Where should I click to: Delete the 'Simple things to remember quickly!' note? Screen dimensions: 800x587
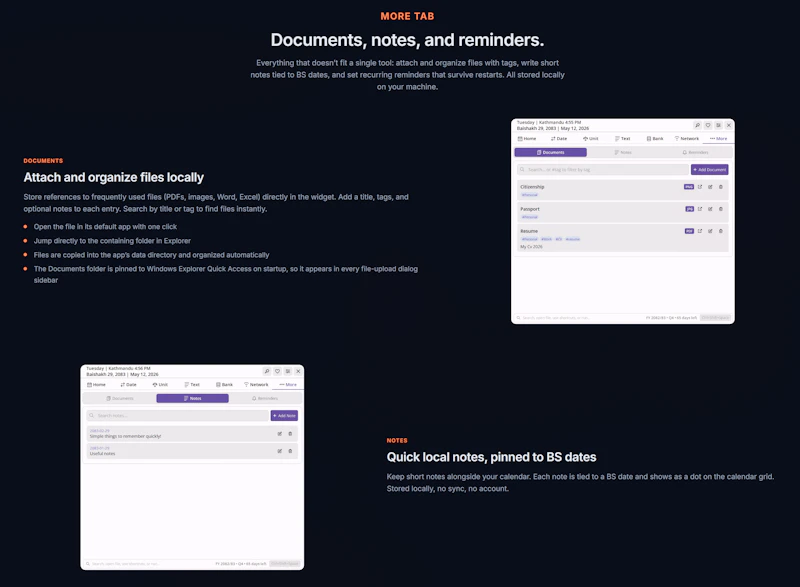click(290, 433)
